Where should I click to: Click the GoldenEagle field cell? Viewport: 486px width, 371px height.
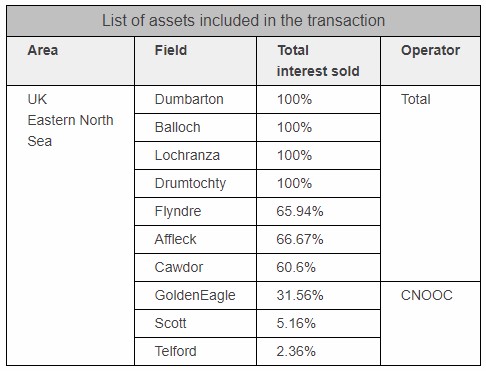[x=195, y=295]
